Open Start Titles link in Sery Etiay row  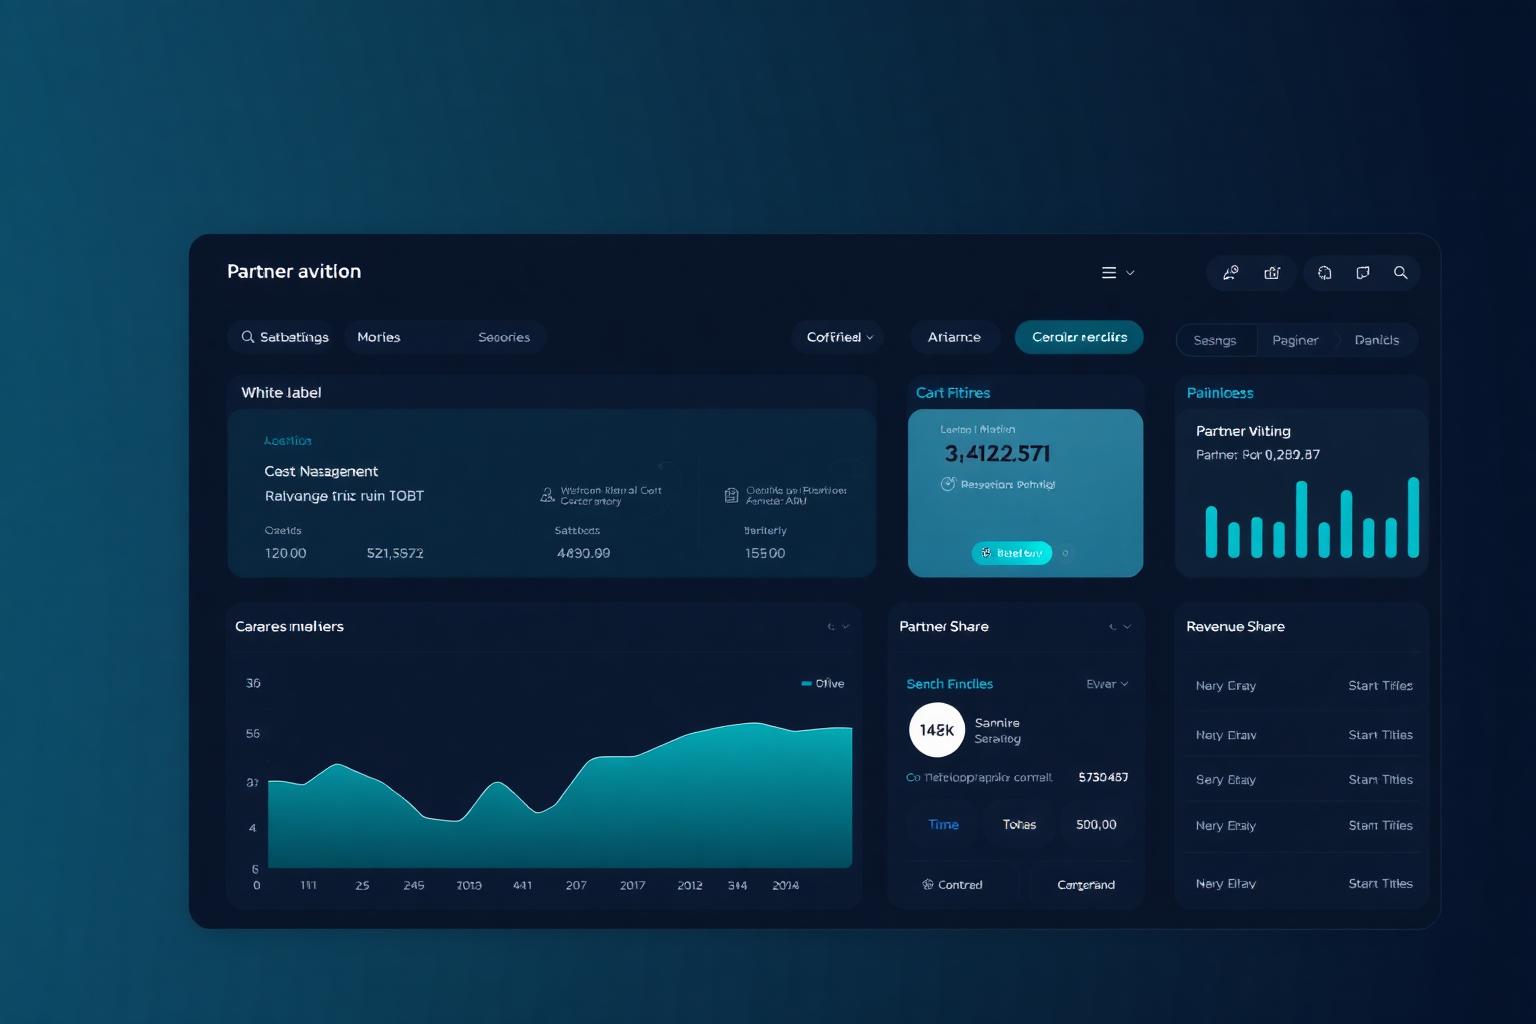pos(1380,780)
